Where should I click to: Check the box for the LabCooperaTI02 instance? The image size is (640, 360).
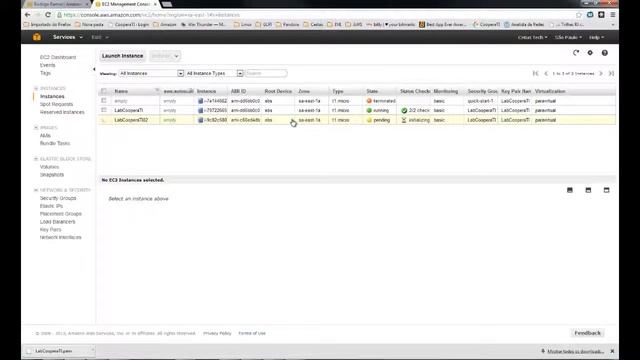[x=104, y=120]
